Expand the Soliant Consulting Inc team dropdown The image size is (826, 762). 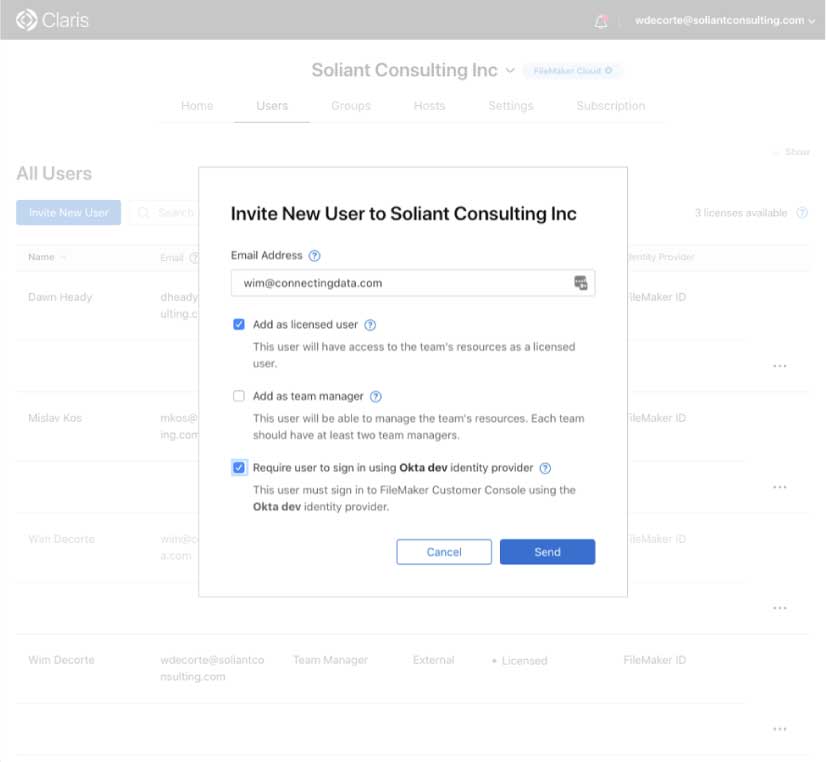(x=509, y=71)
